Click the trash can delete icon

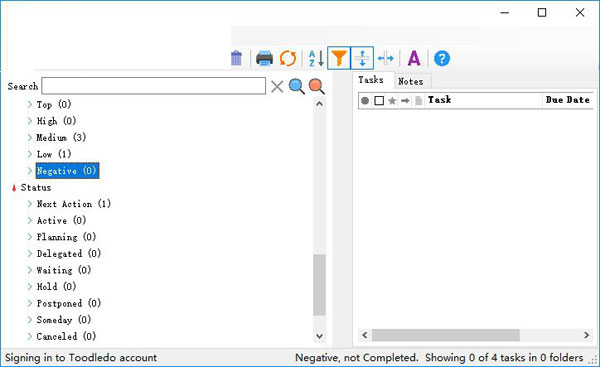[x=236, y=58]
